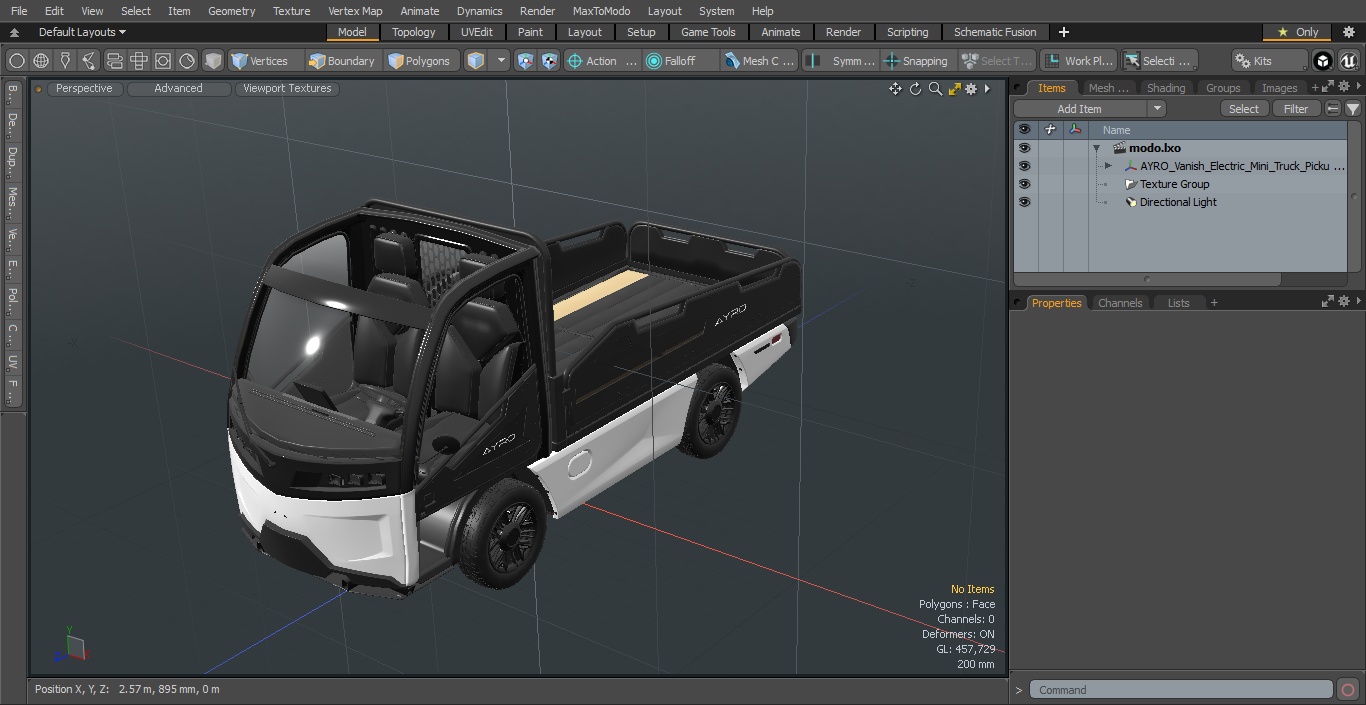Toggle visibility eye of modo.lxo
Screen dimensions: 1366x705
1024,148
